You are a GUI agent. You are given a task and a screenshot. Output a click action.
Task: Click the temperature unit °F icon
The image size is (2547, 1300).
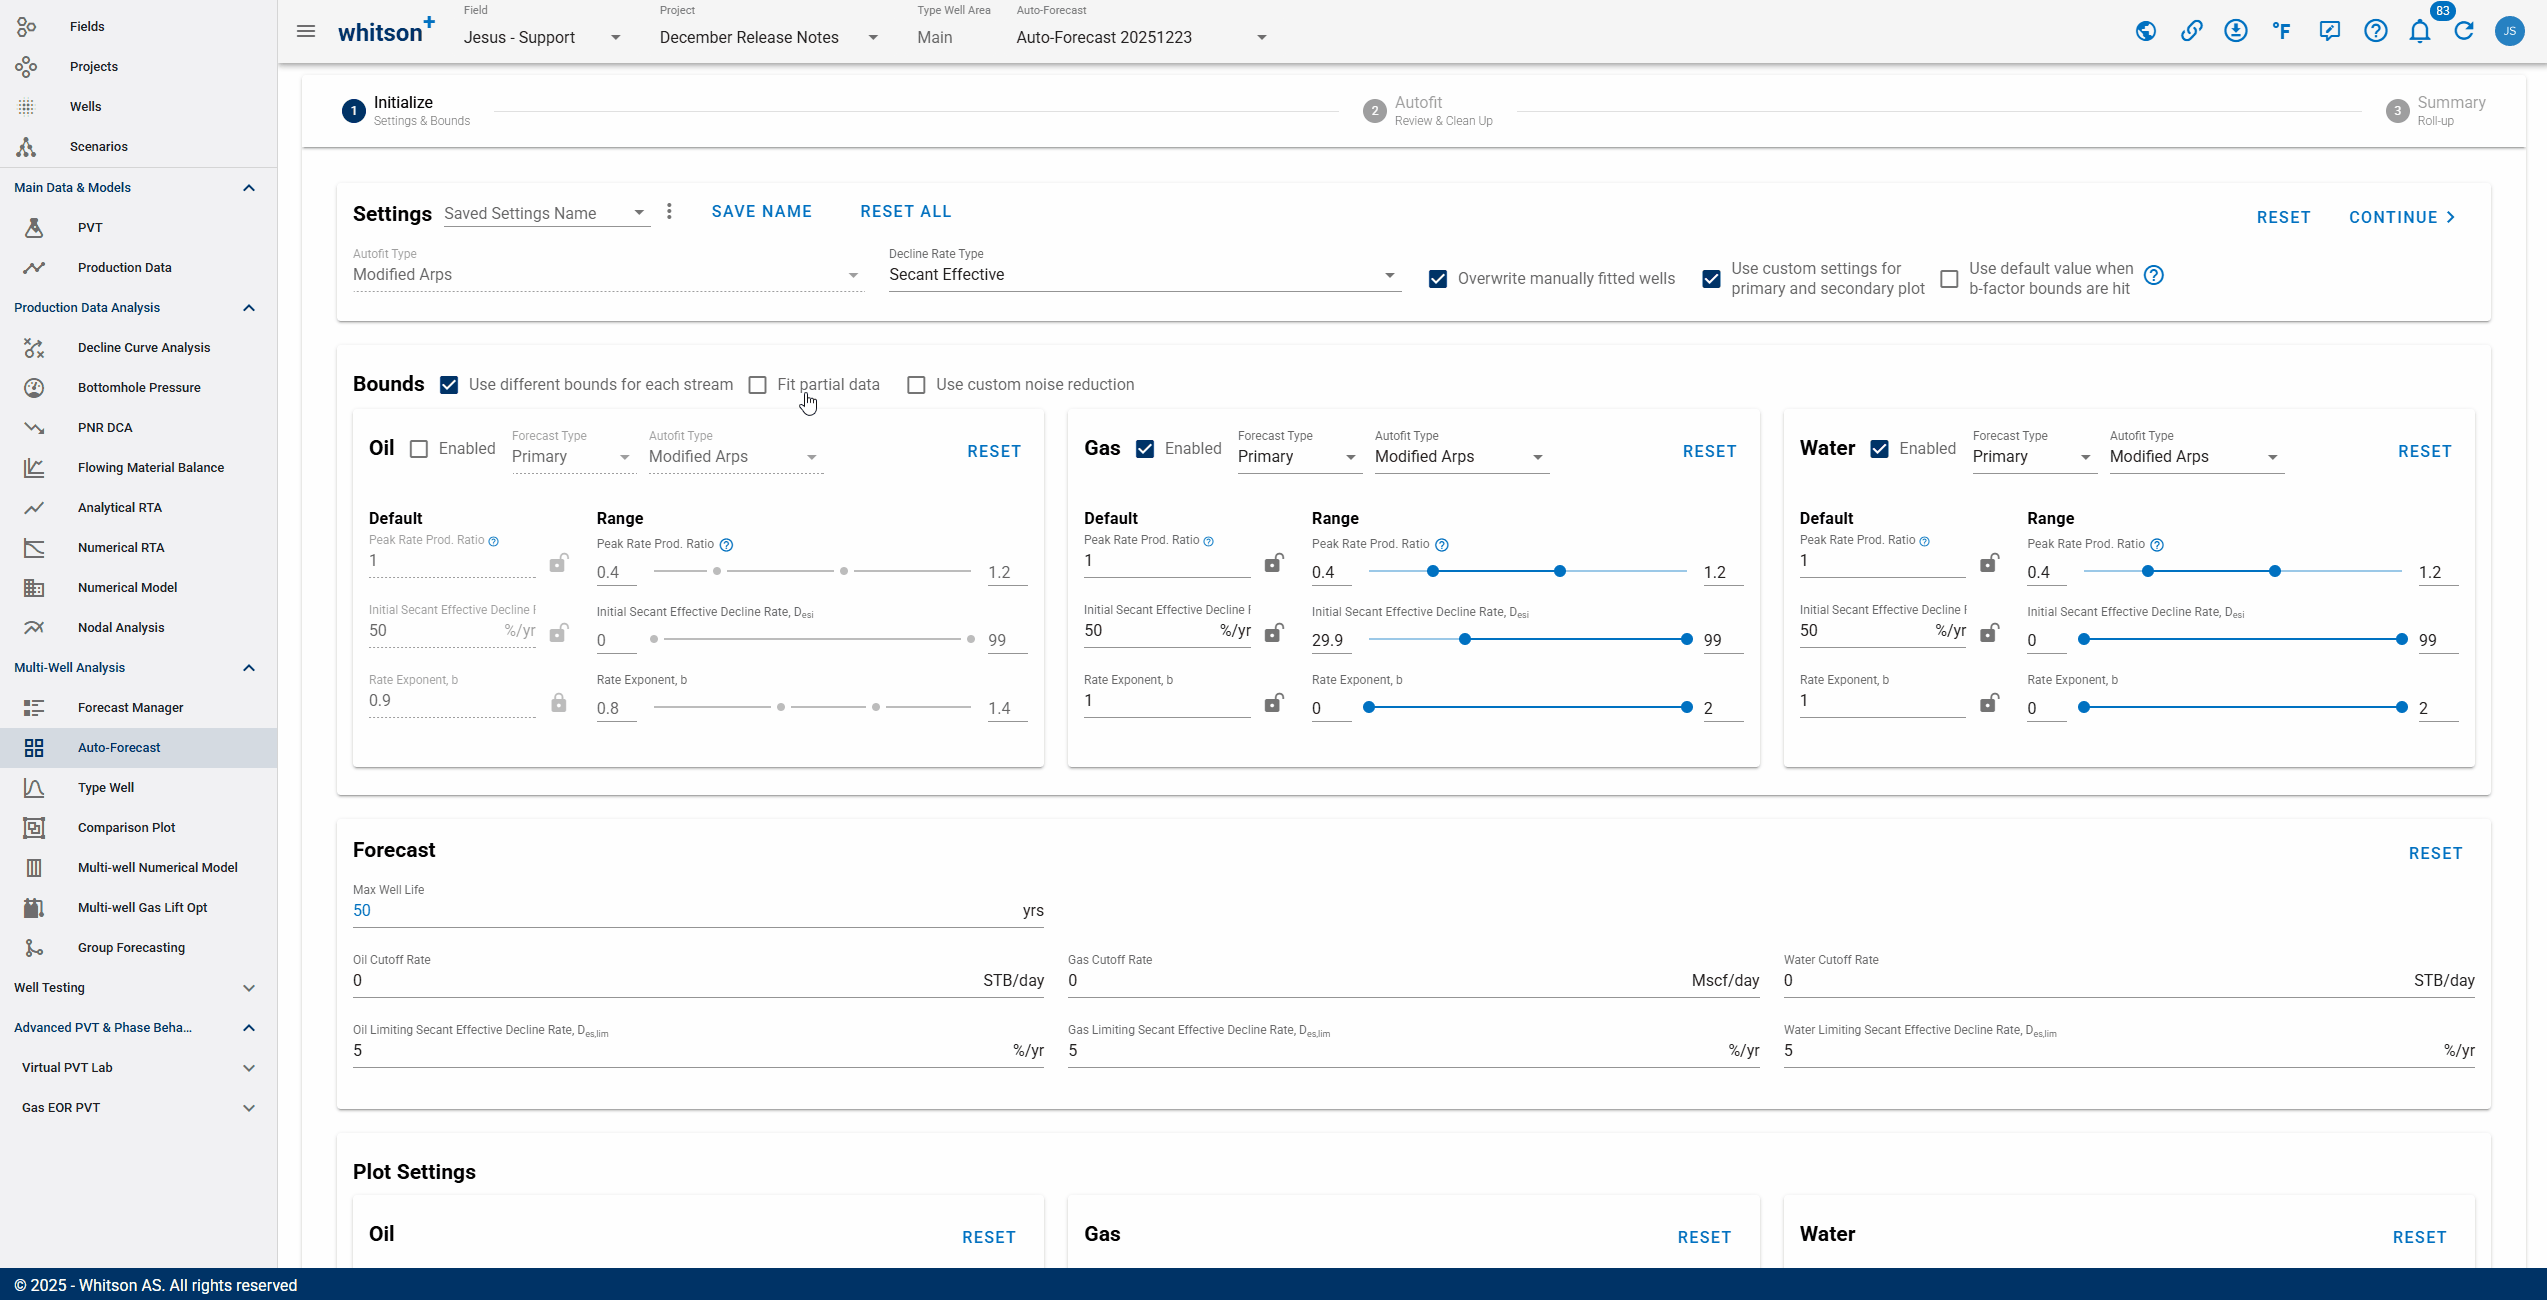coord(2281,31)
